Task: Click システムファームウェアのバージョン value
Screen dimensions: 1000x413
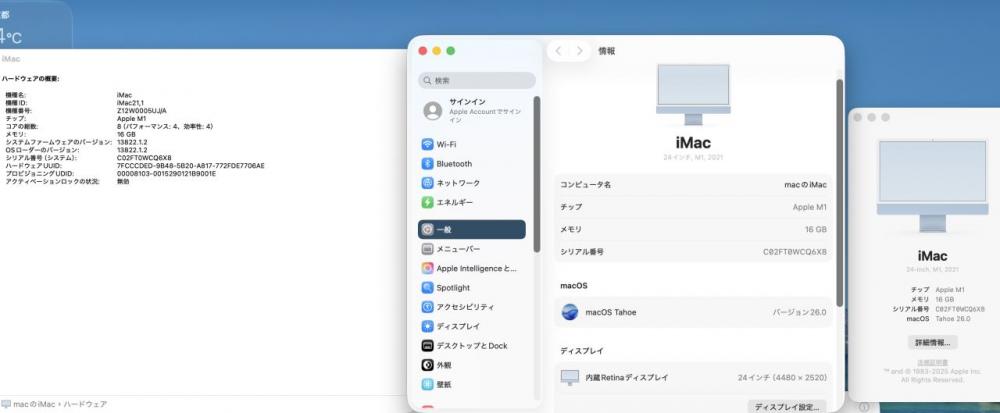Action: pos(132,142)
